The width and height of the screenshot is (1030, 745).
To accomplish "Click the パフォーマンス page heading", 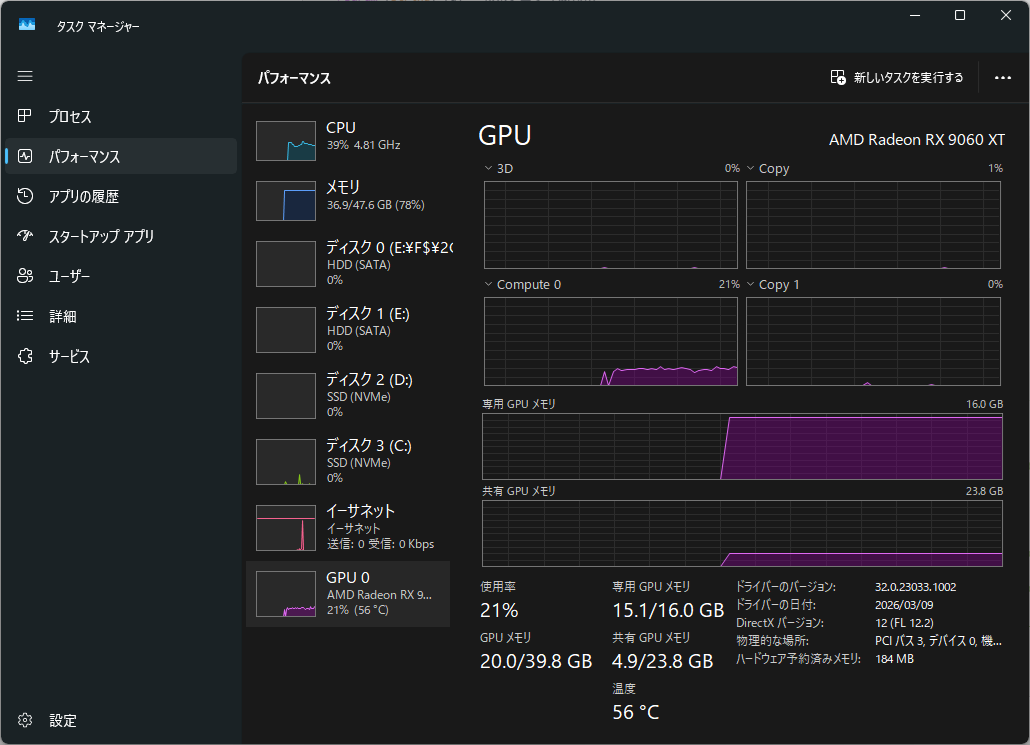I will pyautogui.click(x=294, y=78).
